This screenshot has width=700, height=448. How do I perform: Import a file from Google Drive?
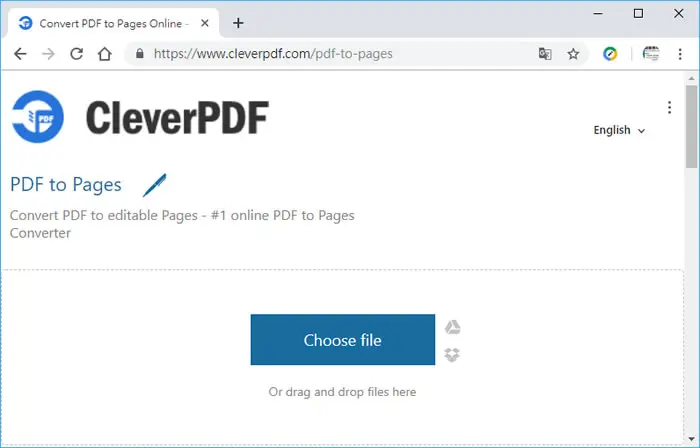(452, 327)
